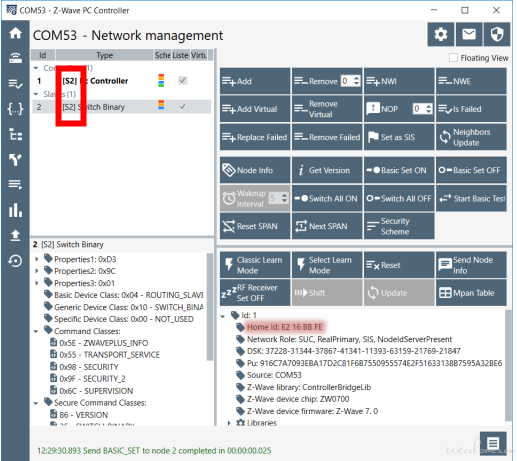
Task: Click Switch All OFF
Action: click(x=399, y=198)
